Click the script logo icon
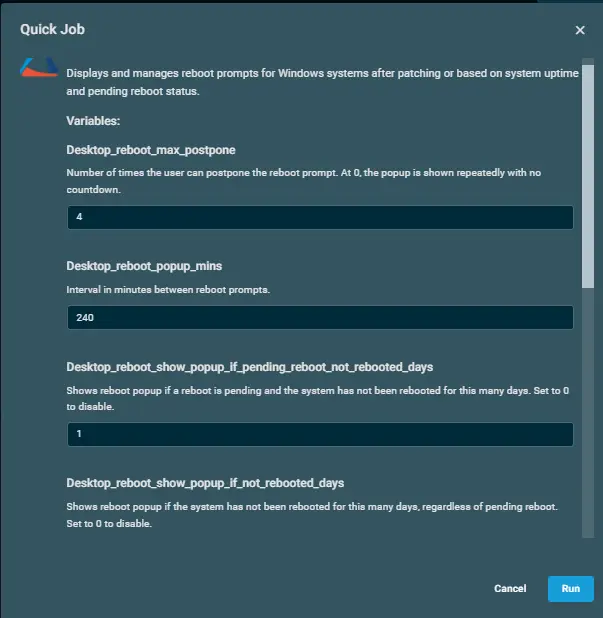The image size is (603, 618). pyautogui.click(x=39, y=70)
